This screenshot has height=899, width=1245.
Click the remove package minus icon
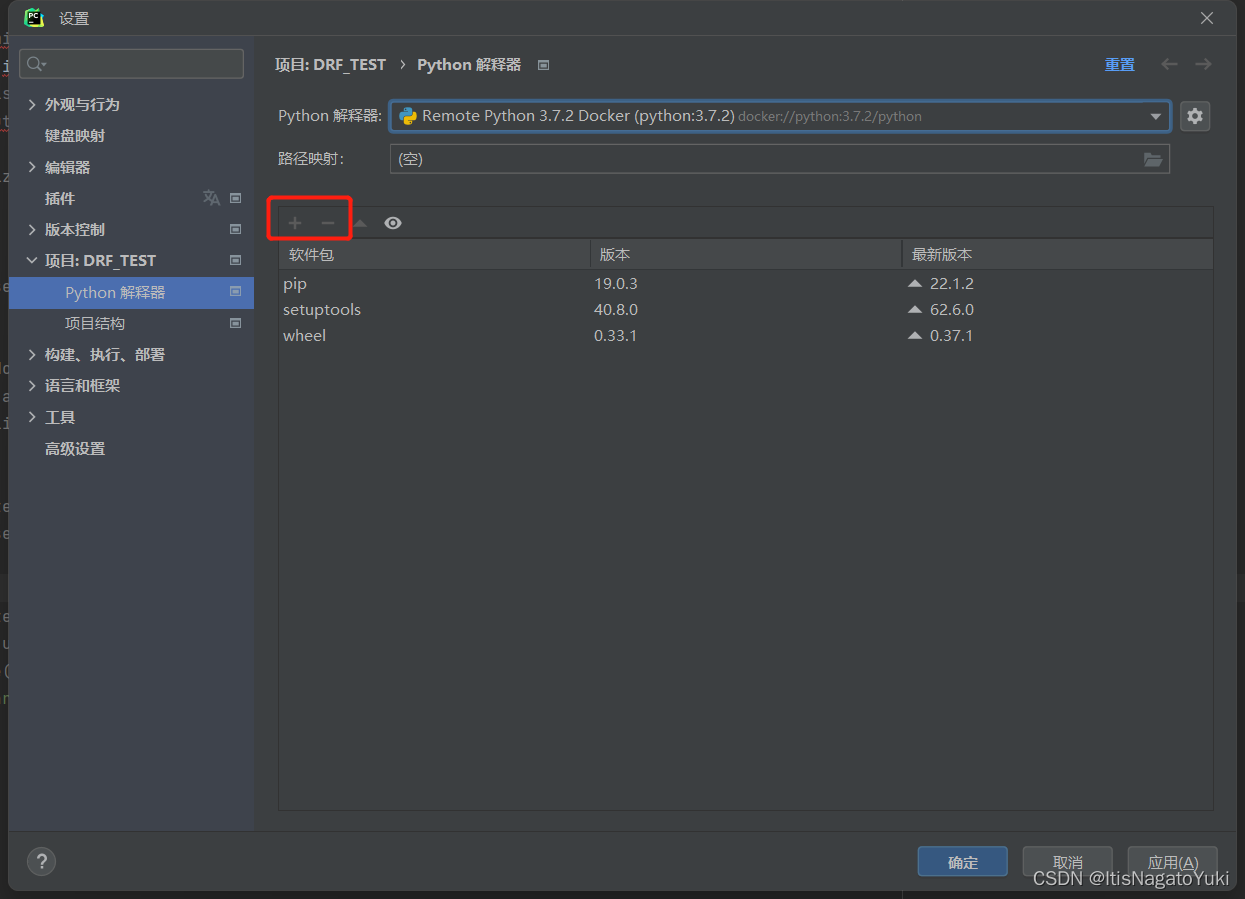pyautogui.click(x=327, y=223)
